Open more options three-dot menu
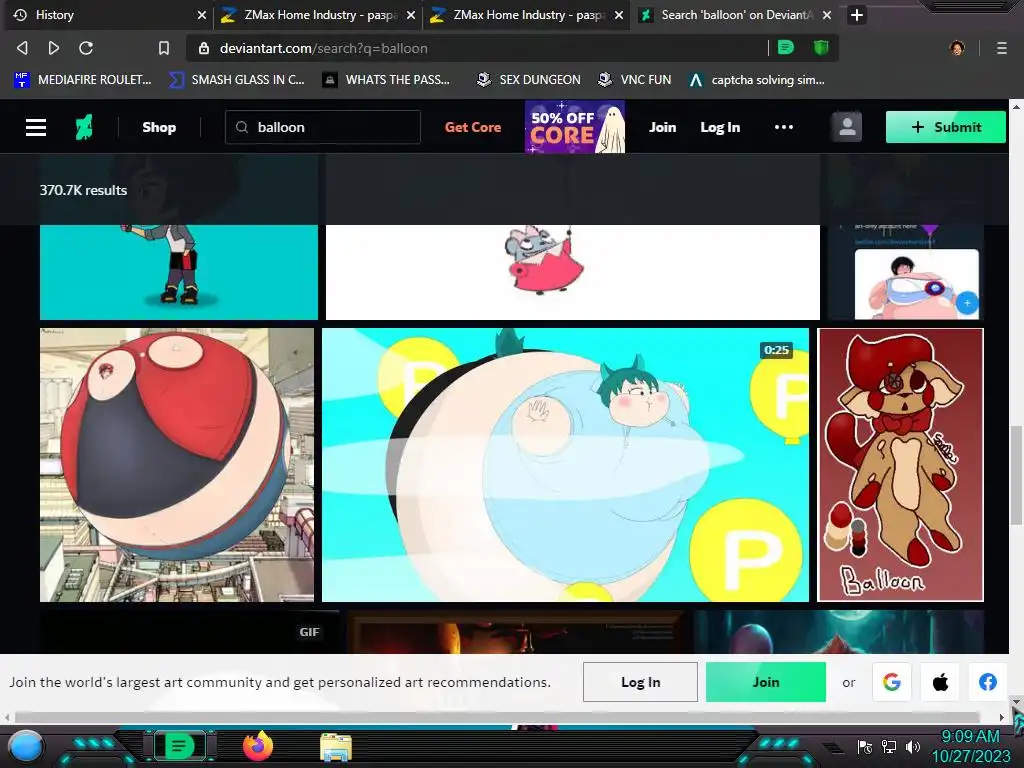 784,127
